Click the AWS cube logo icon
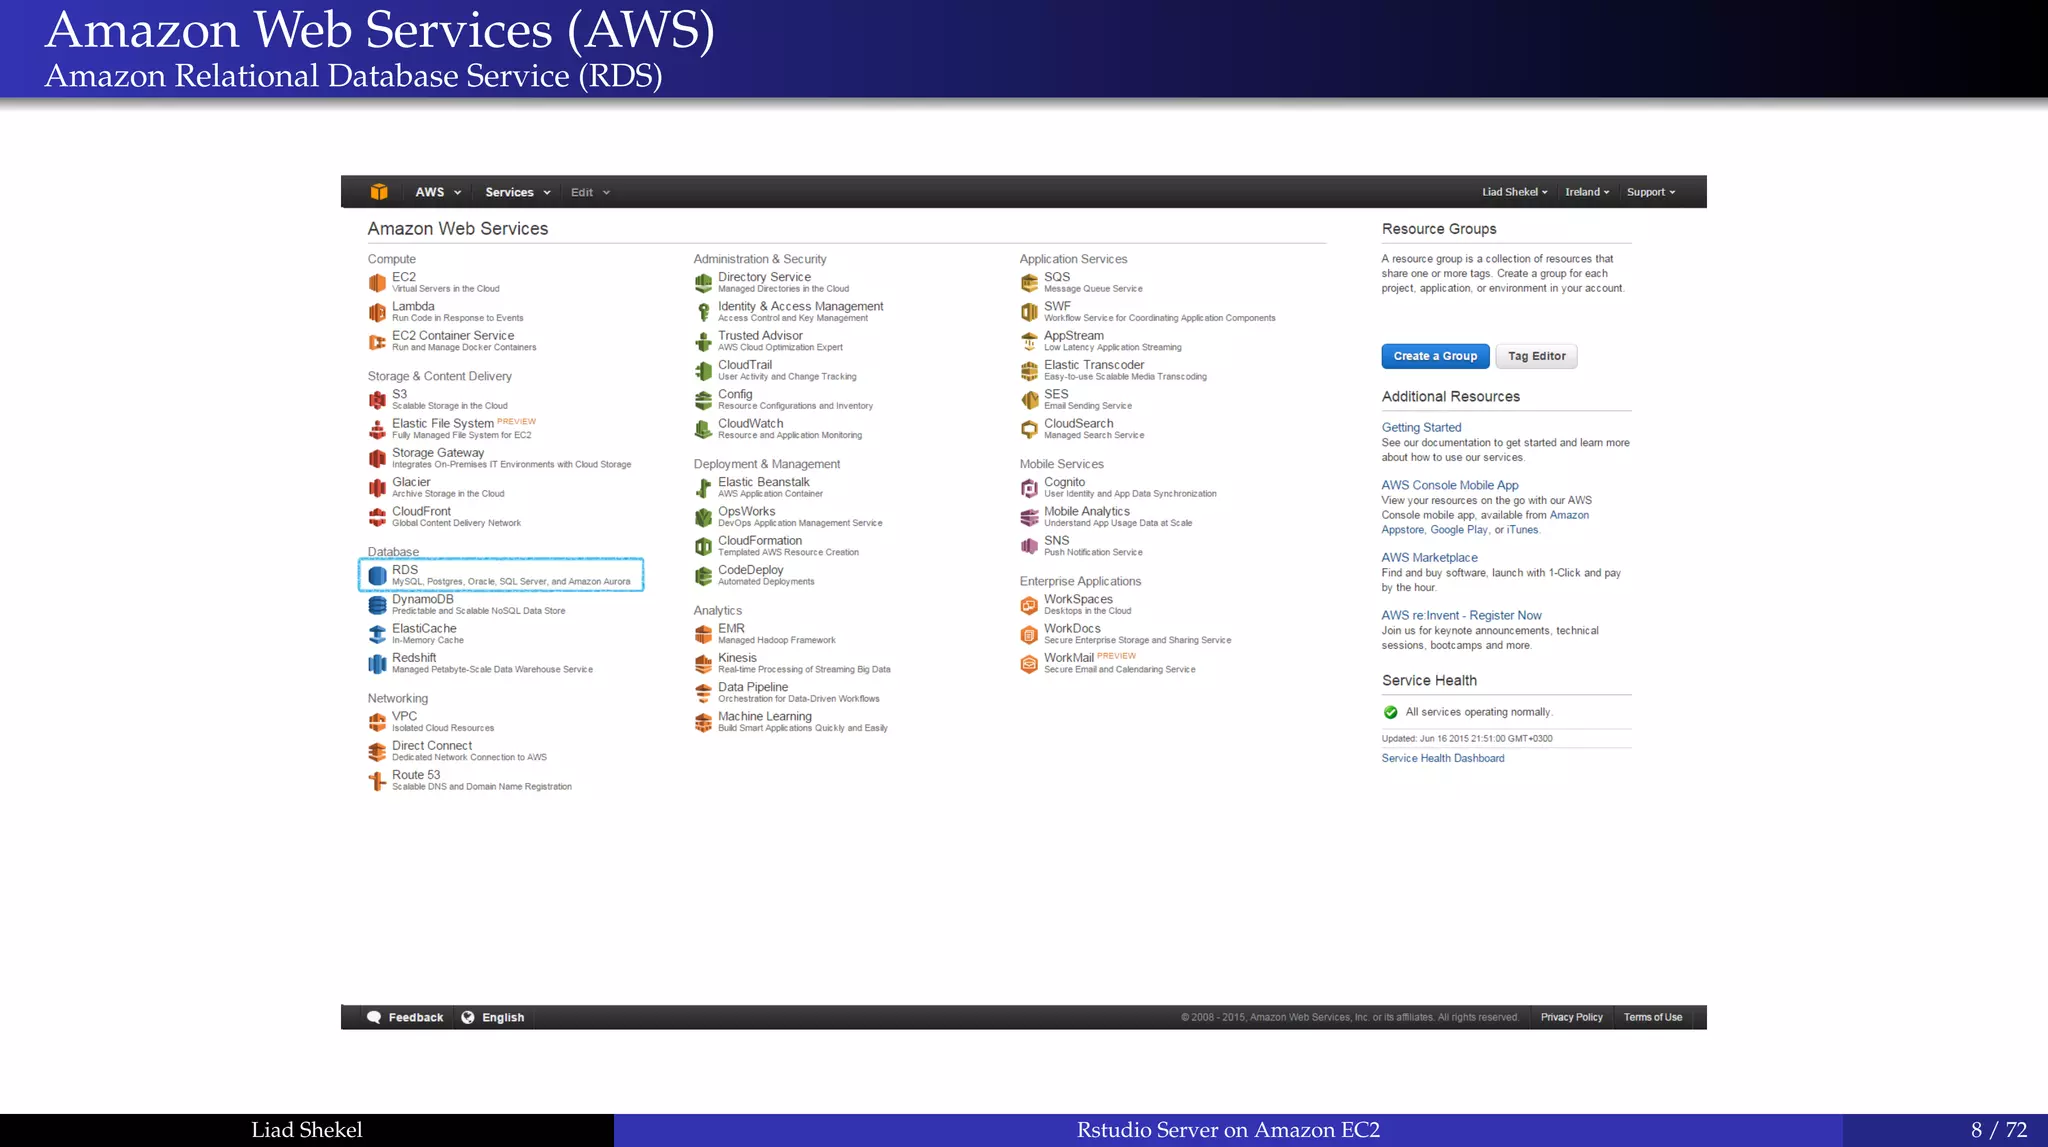Image resolution: width=2048 pixels, height=1147 pixels. pyautogui.click(x=378, y=192)
